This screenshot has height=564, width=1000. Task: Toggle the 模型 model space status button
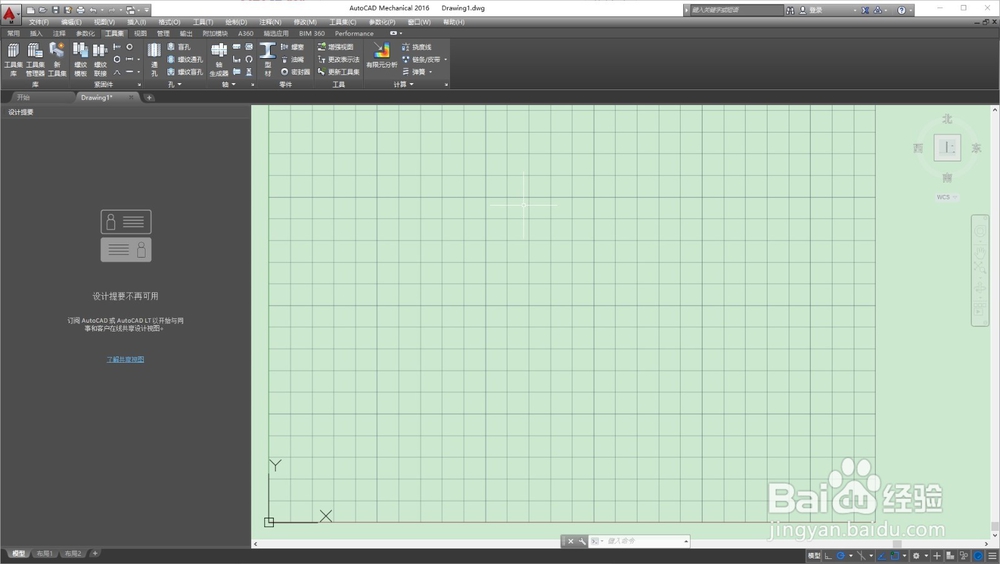pyautogui.click(x=814, y=556)
